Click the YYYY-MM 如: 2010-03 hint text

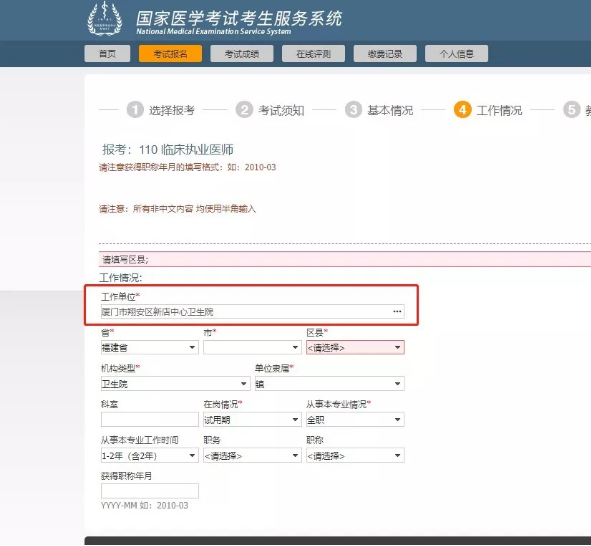tap(144, 506)
